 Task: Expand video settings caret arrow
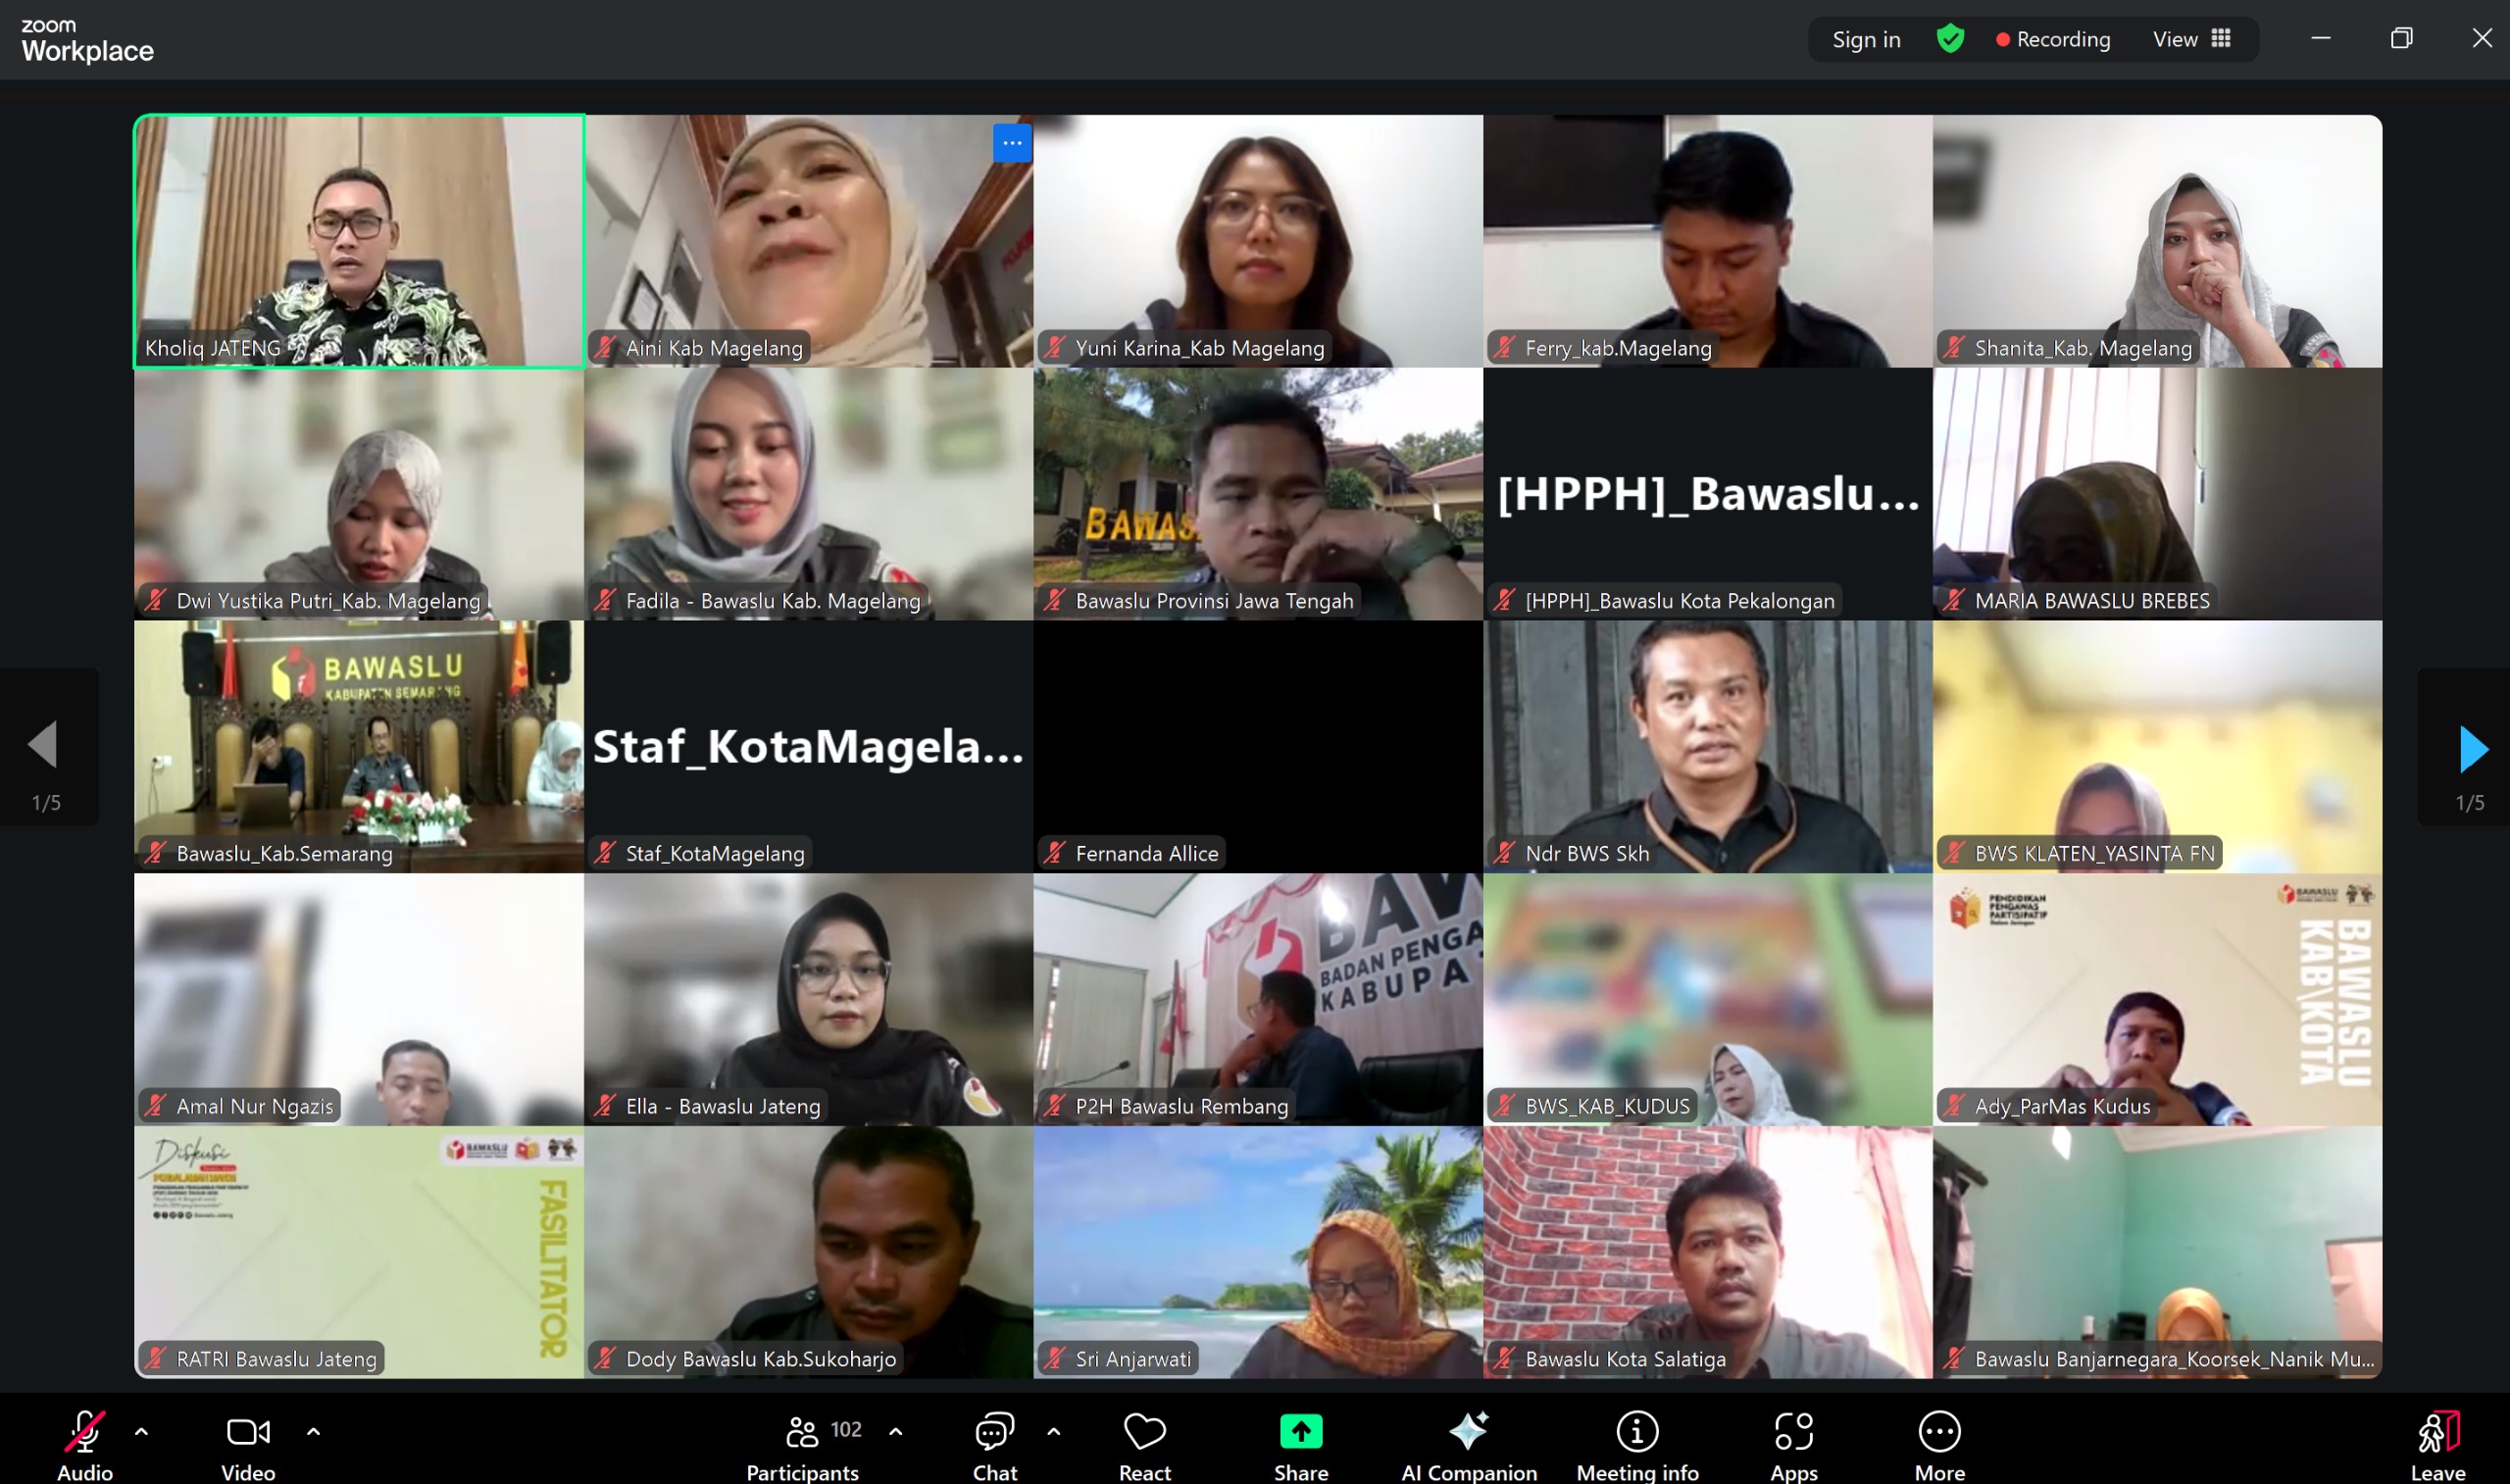[x=313, y=1431]
